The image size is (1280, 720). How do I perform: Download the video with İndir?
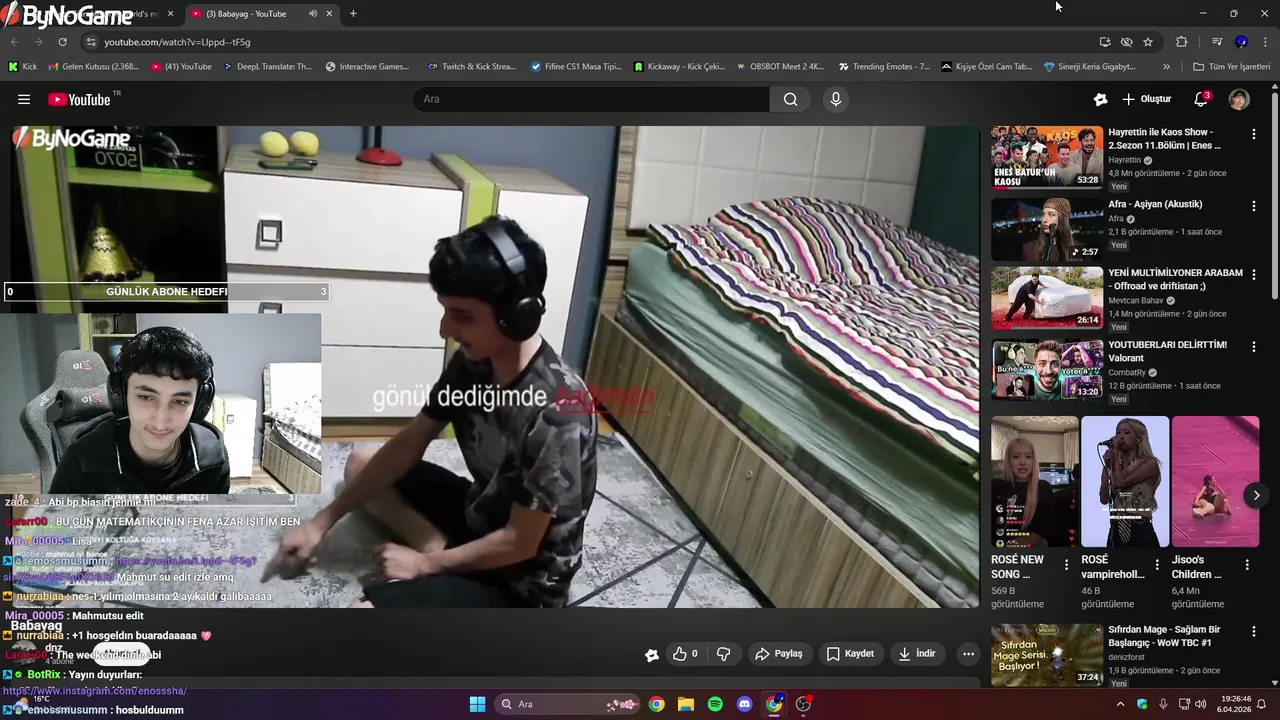tap(916, 654)
